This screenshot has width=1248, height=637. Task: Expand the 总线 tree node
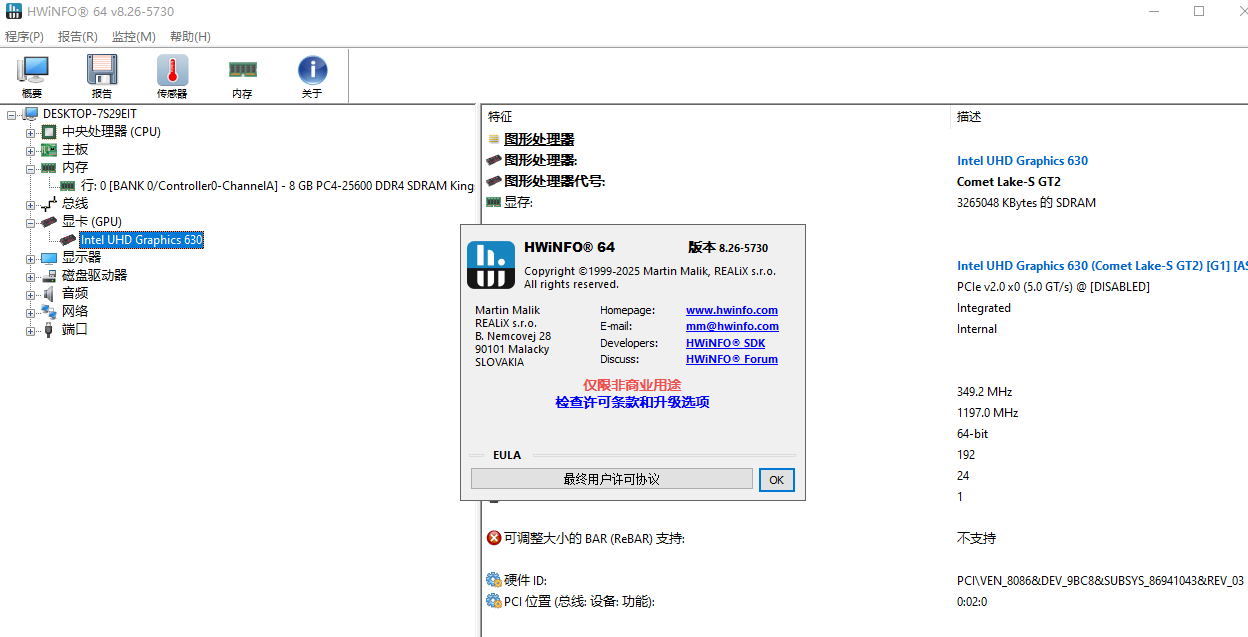[31, 204]
